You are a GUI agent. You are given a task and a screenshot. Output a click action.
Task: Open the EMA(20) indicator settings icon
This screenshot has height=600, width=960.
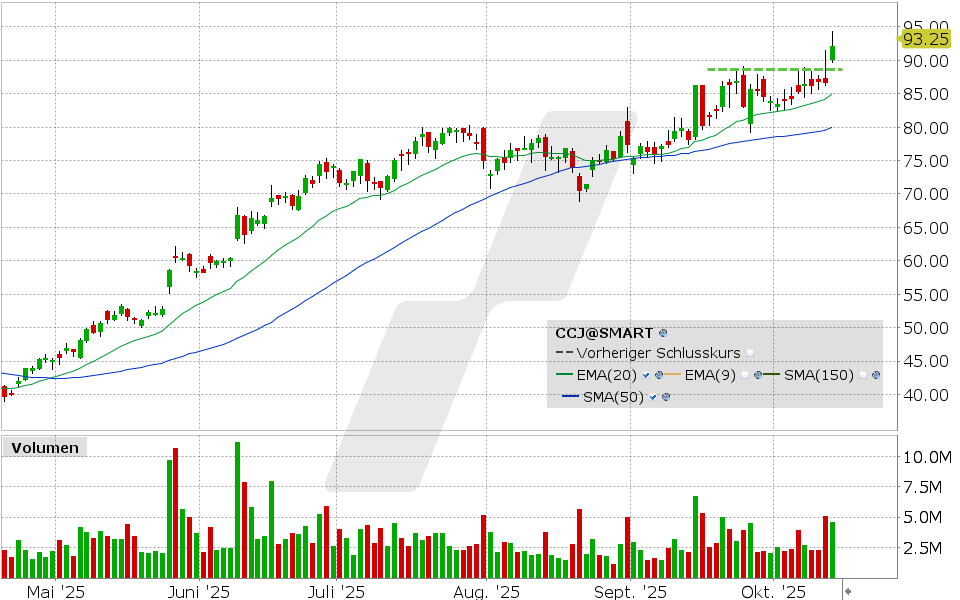coord(659,375)
